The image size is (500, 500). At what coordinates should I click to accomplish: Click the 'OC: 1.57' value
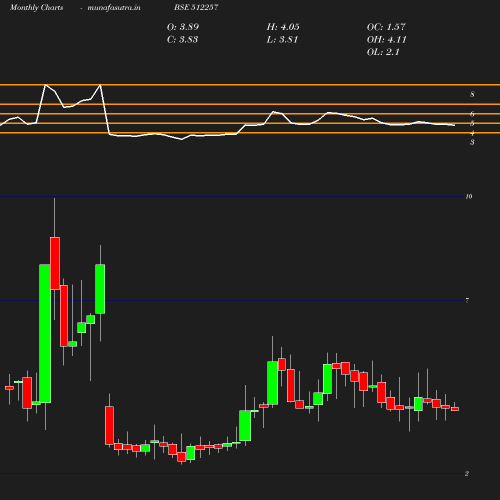tap(386, 27)
